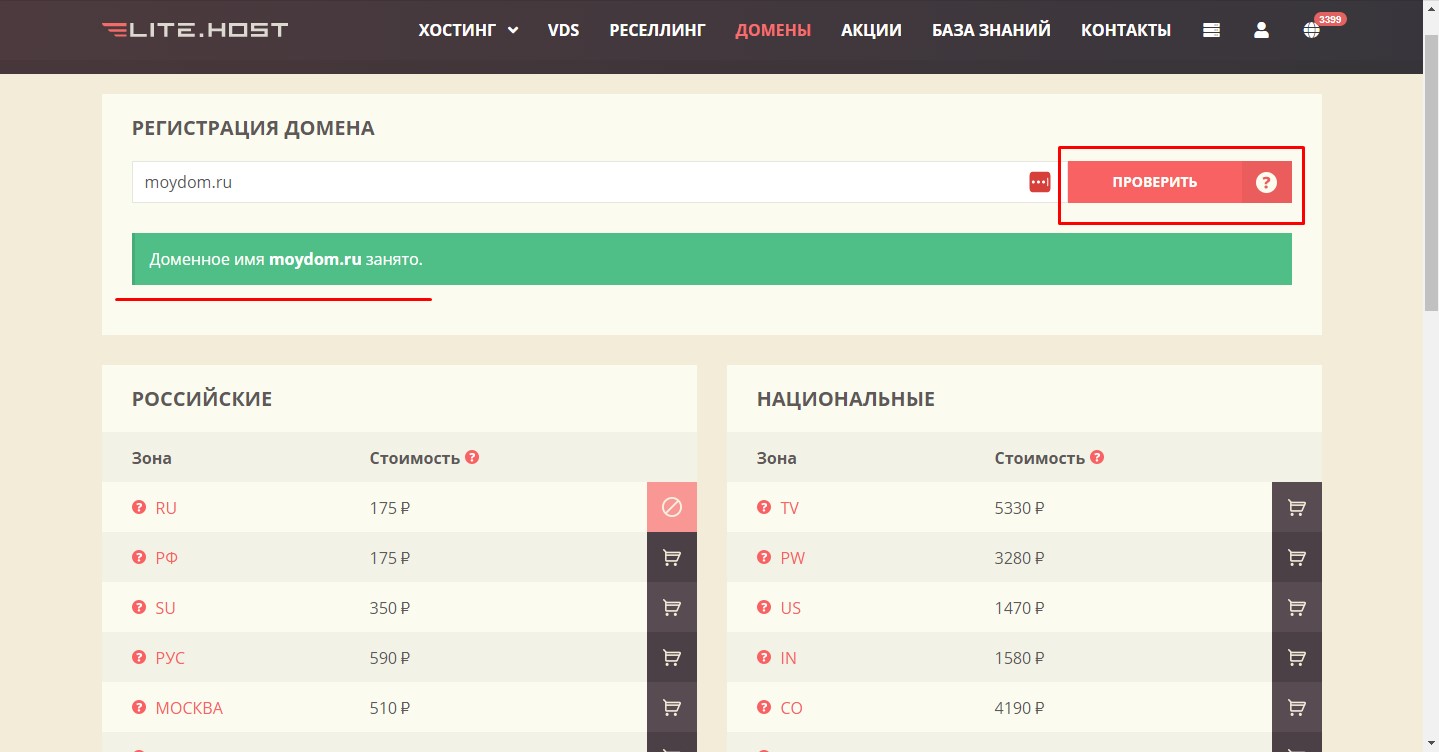Click the 350 ₽ price for SU

pos(390,608)
